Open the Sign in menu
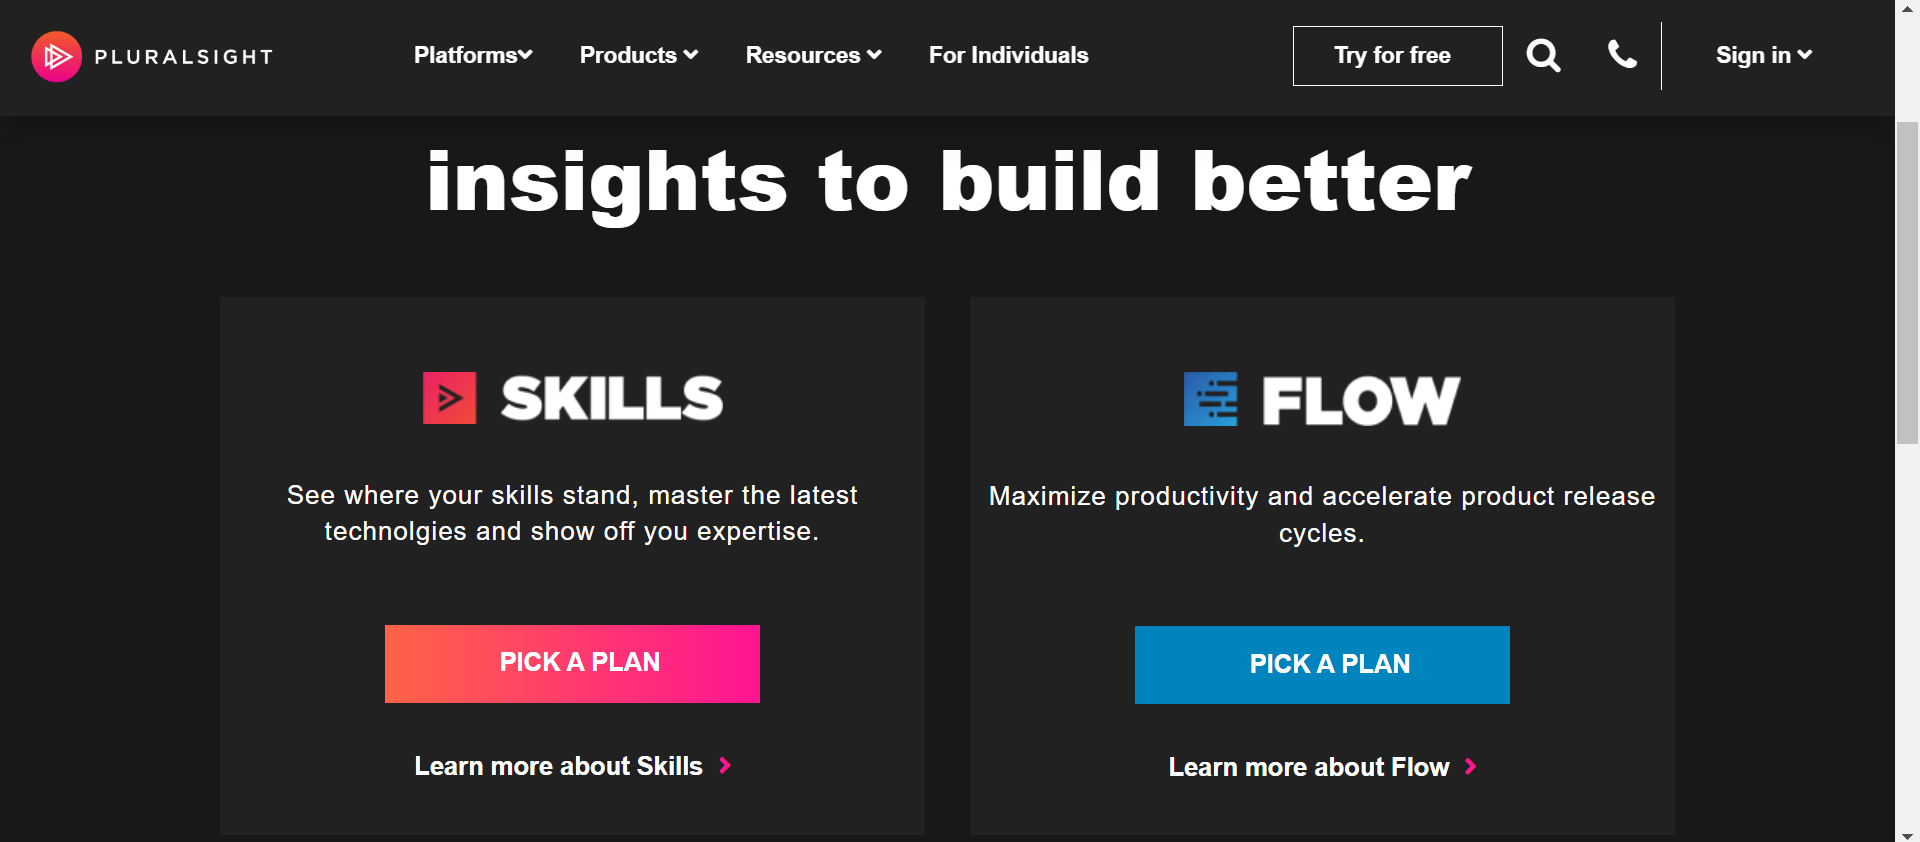 [1762, 55]
